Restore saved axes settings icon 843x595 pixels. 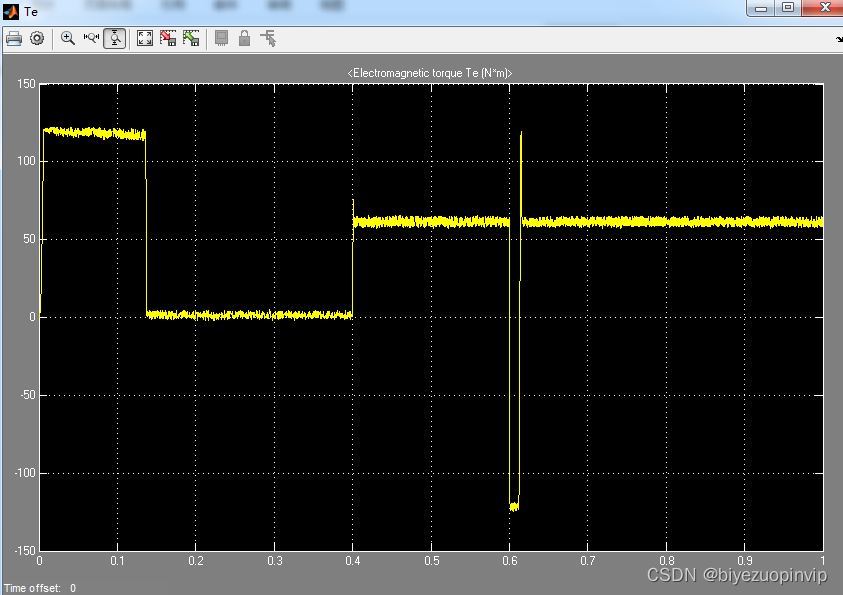191,38
